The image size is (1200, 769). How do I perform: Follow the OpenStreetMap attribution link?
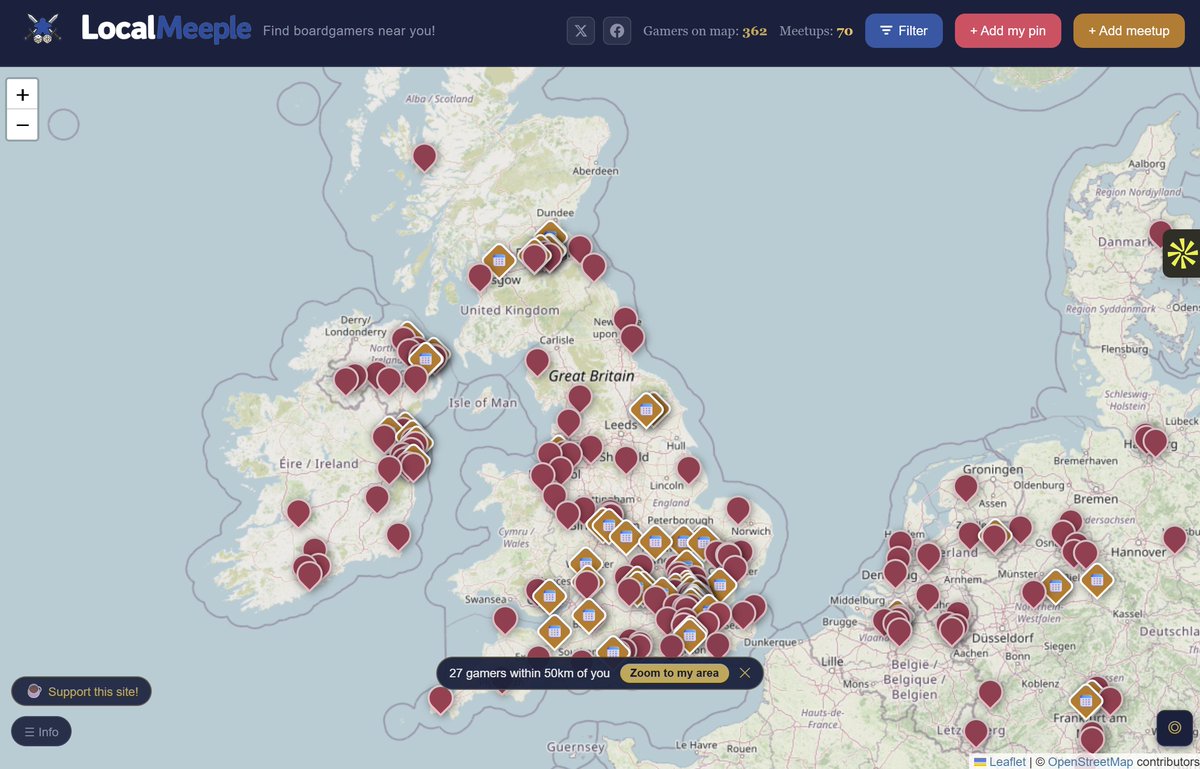(x=1091, y=761)
